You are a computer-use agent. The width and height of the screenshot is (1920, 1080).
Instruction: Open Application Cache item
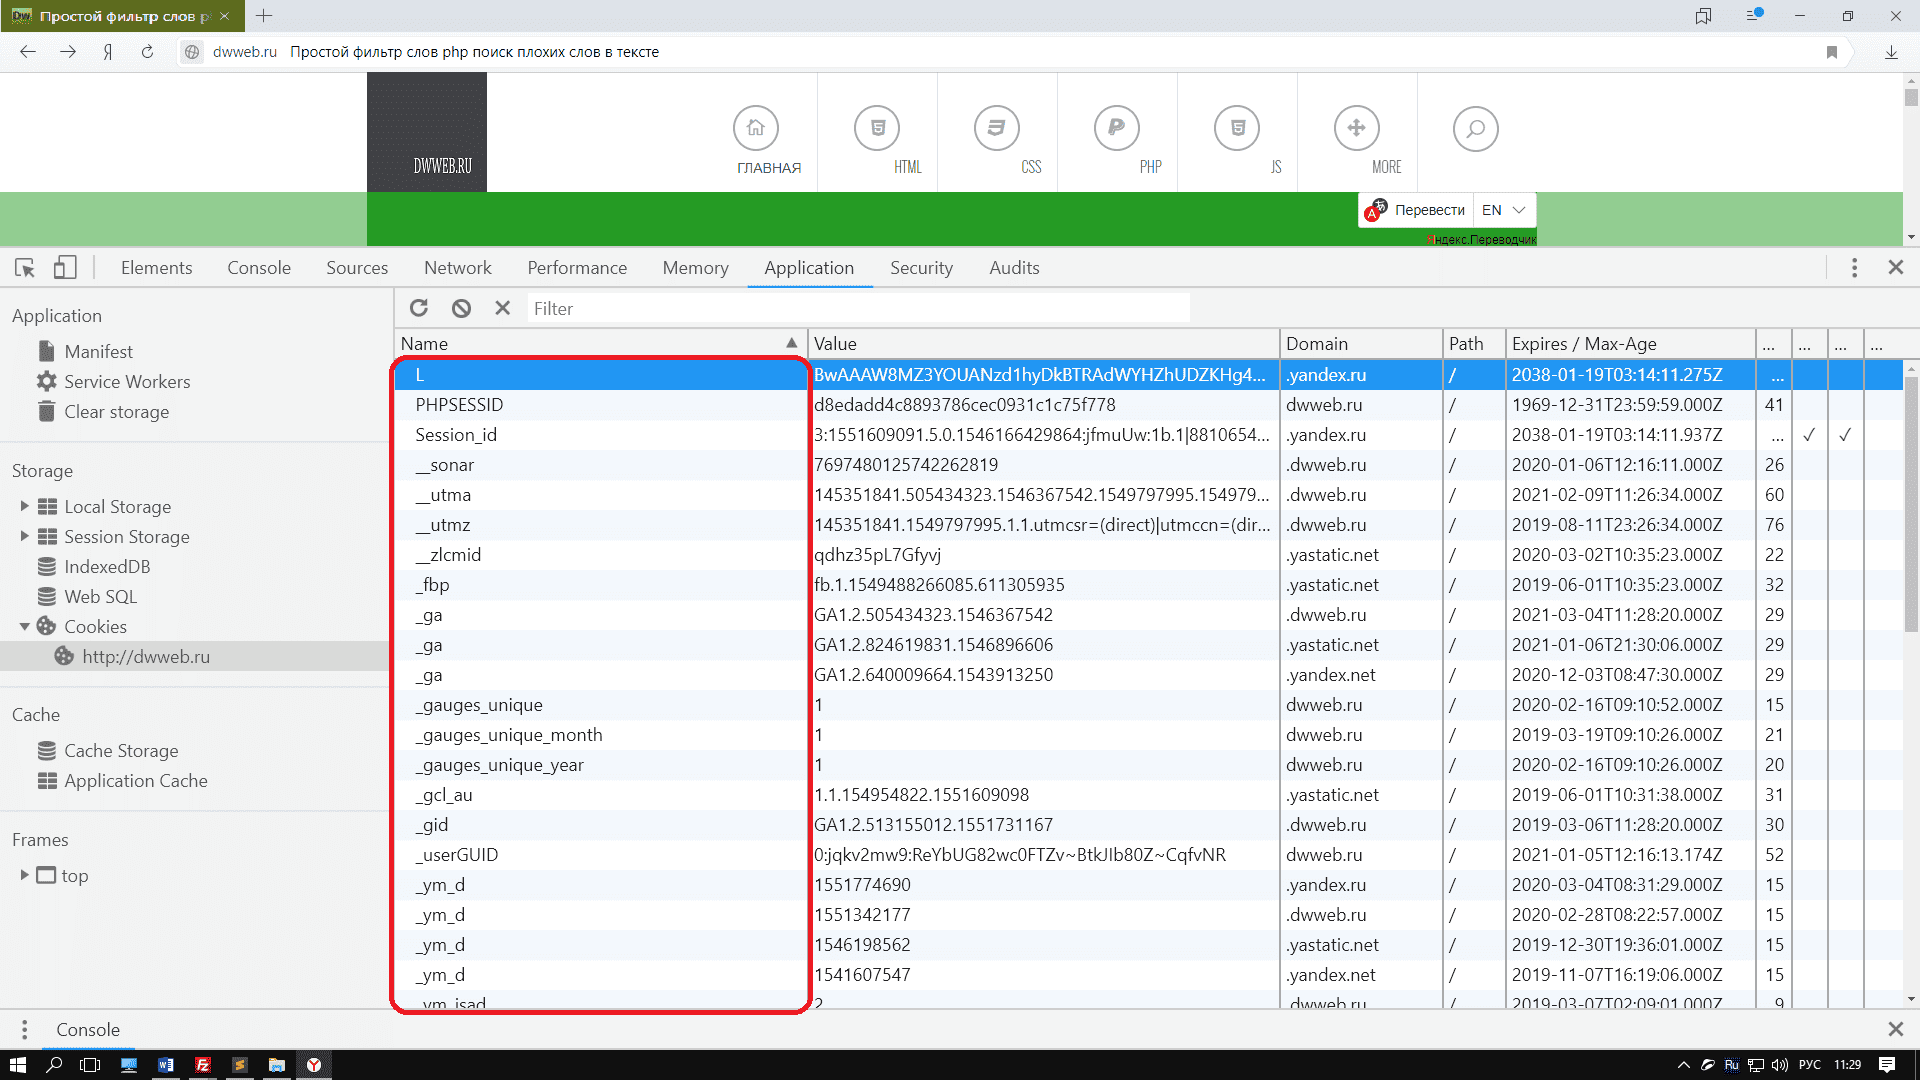point(136,780)
